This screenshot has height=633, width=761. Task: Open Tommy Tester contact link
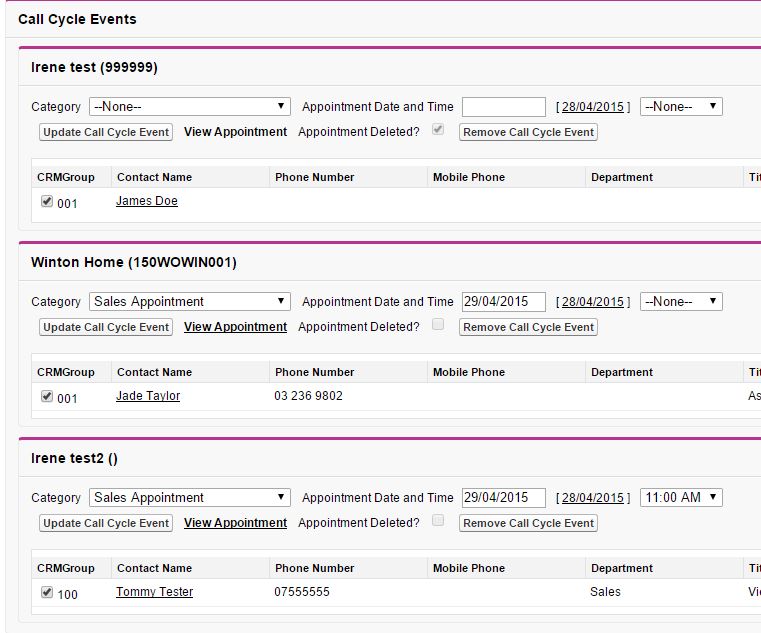[x=154, y=592]
